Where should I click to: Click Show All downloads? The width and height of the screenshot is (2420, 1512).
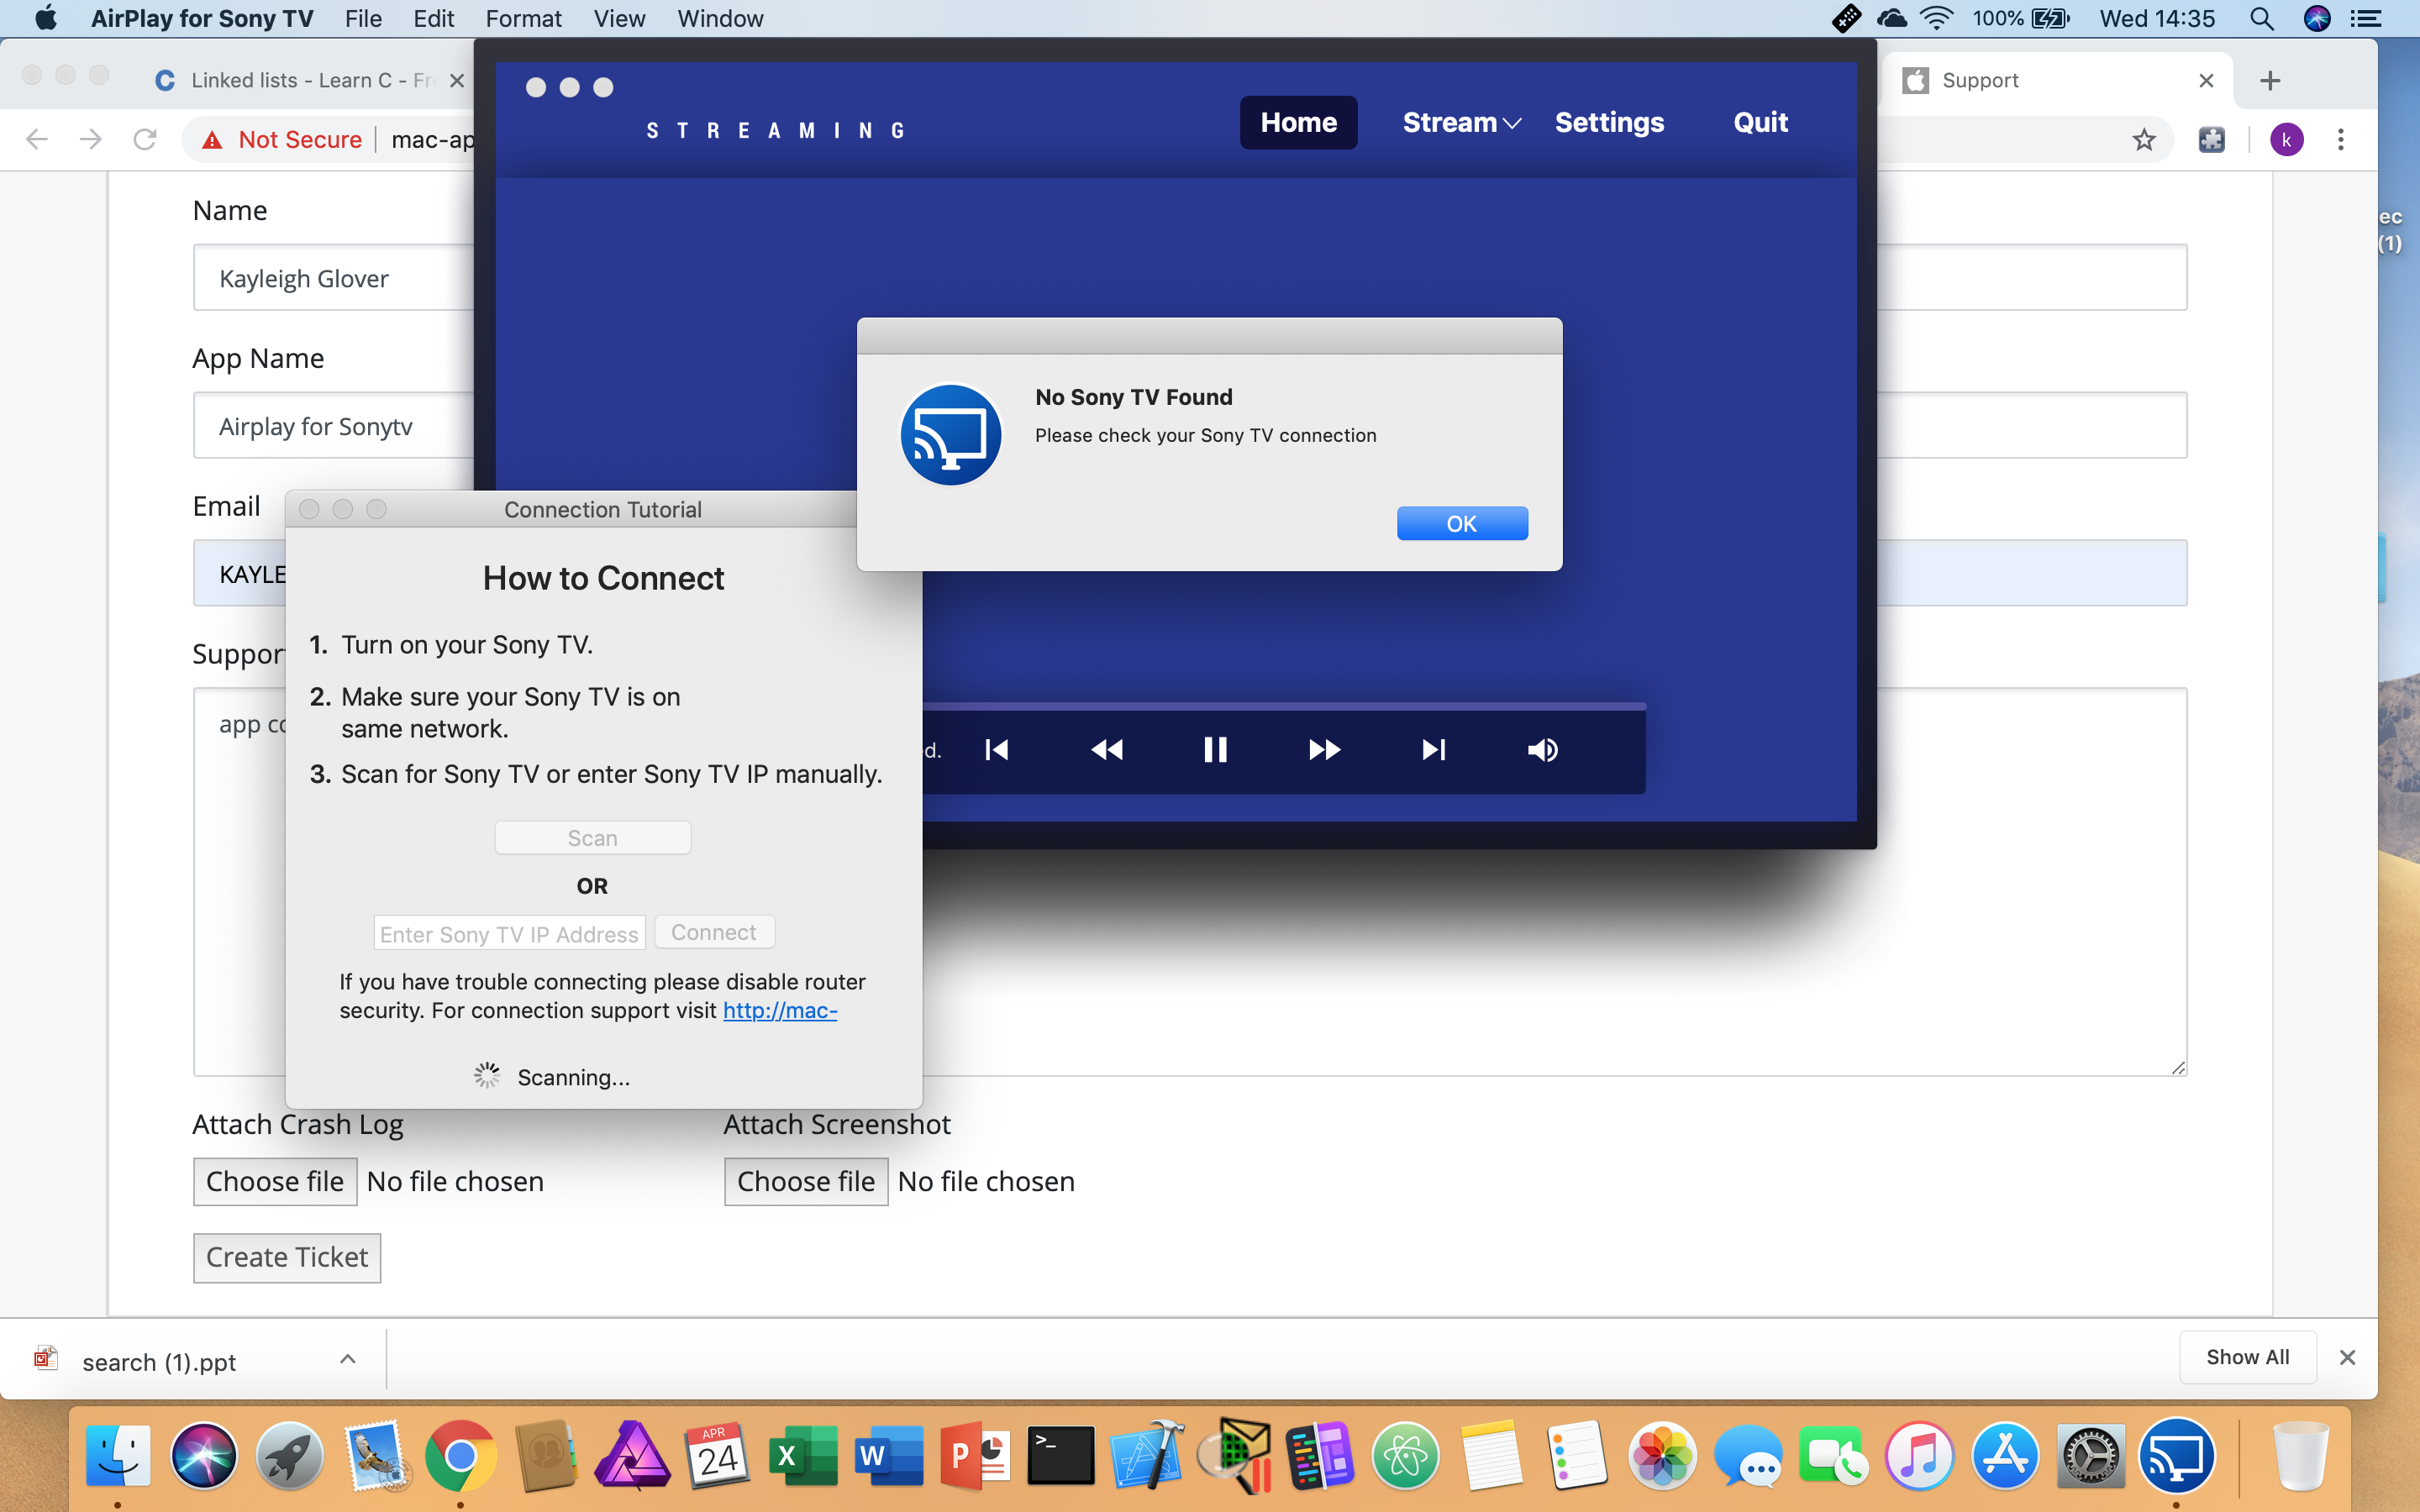(x=2247, y=1357)
